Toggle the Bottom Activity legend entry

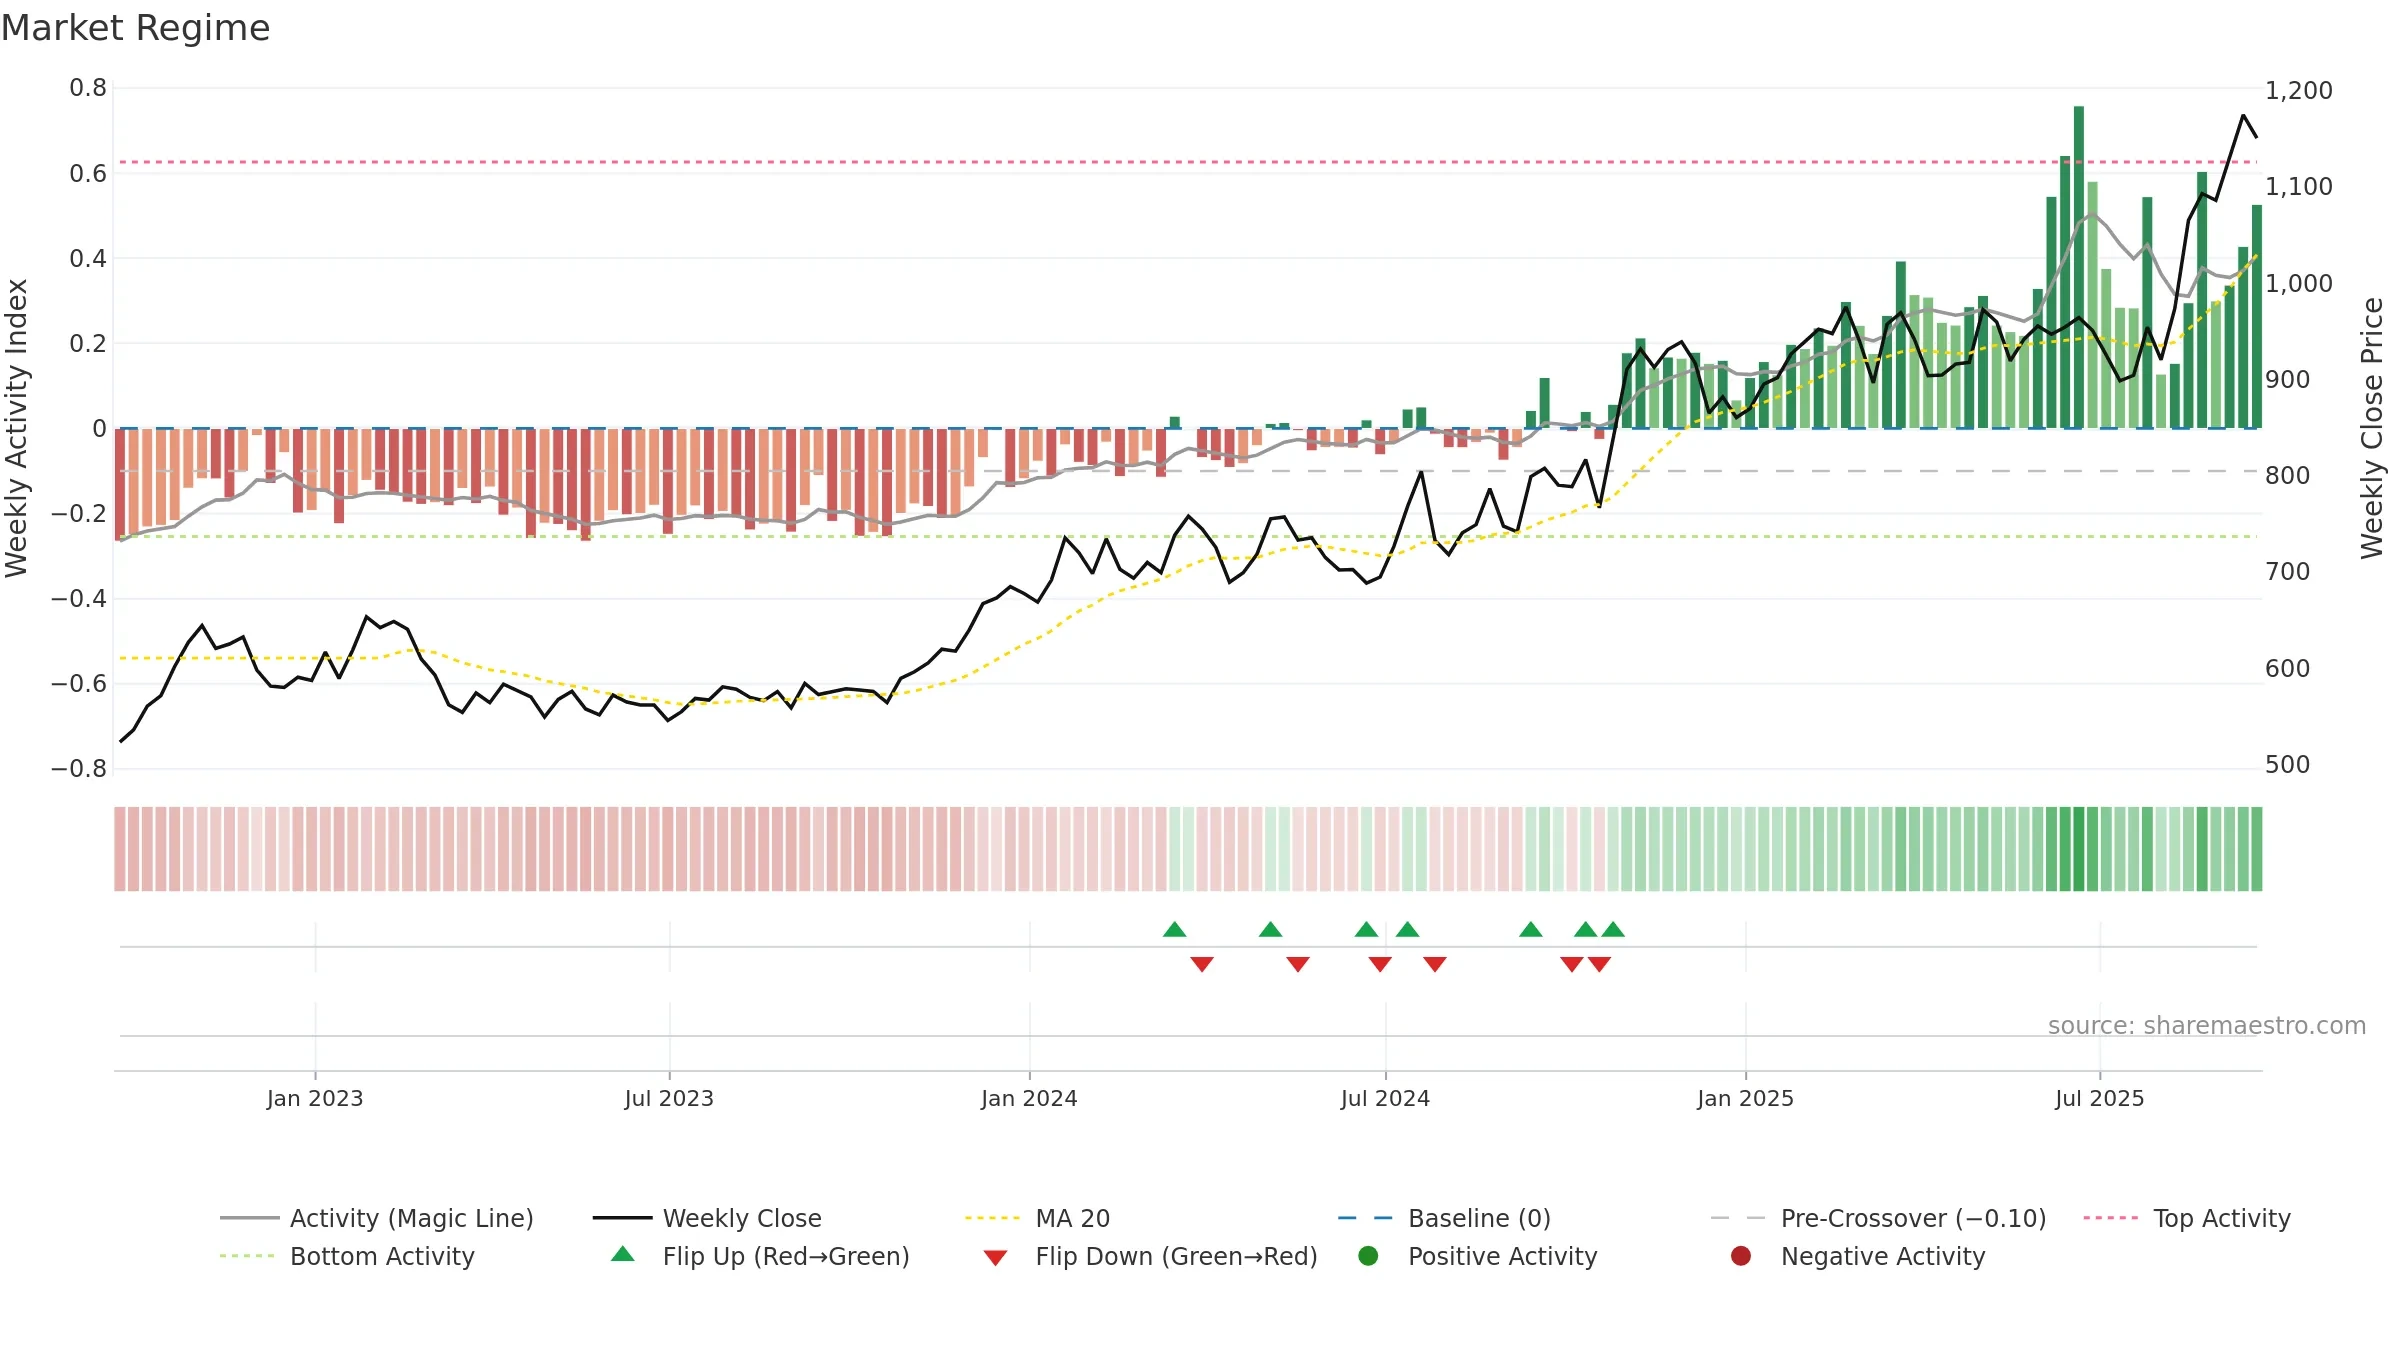(347, 1256)
